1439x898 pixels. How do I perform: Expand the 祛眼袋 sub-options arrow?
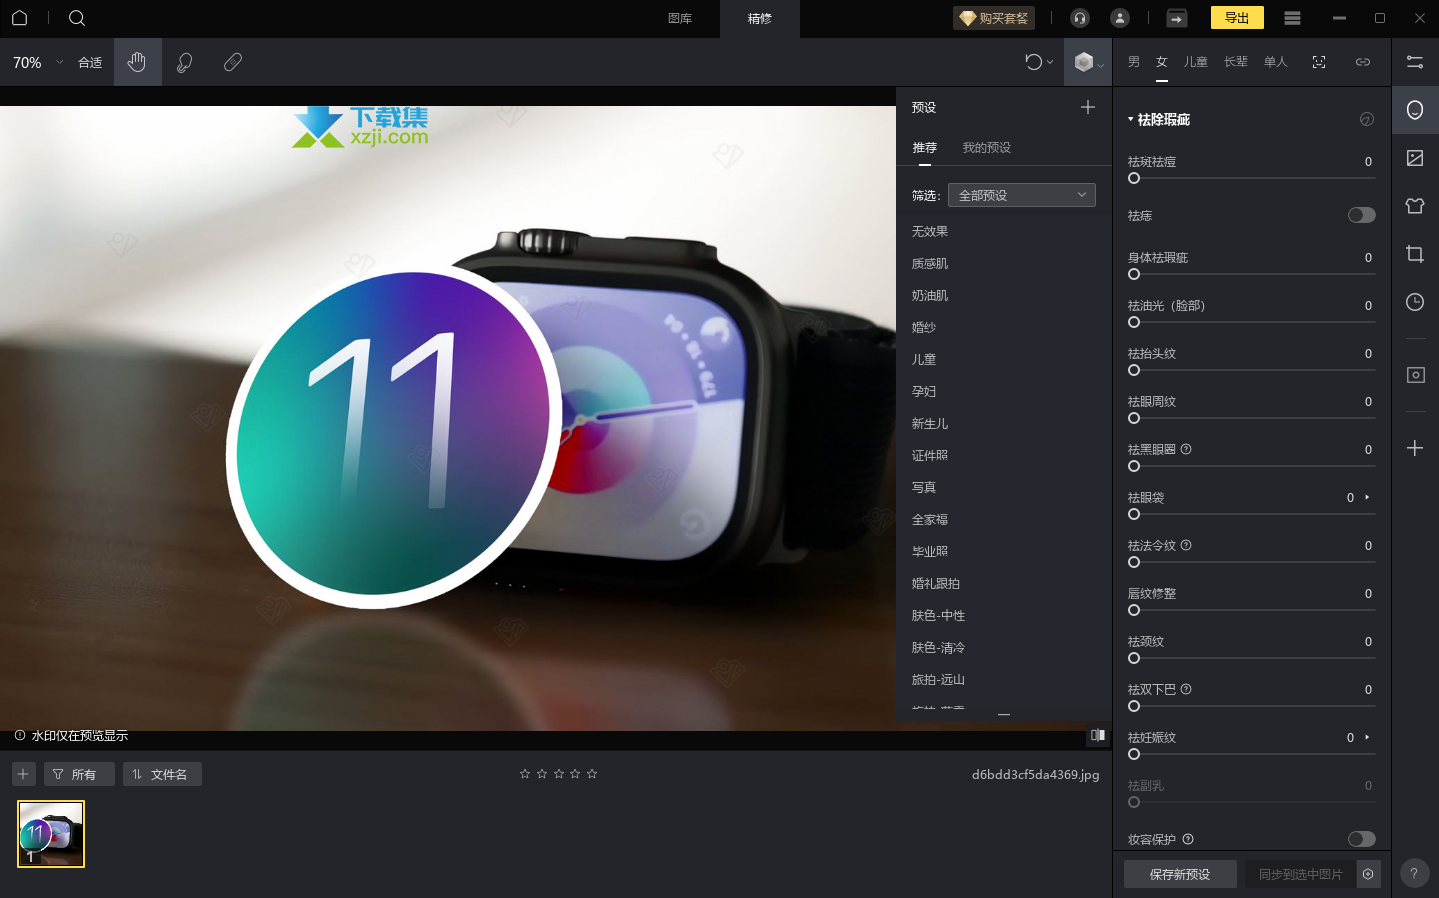tap(1367, 497)
